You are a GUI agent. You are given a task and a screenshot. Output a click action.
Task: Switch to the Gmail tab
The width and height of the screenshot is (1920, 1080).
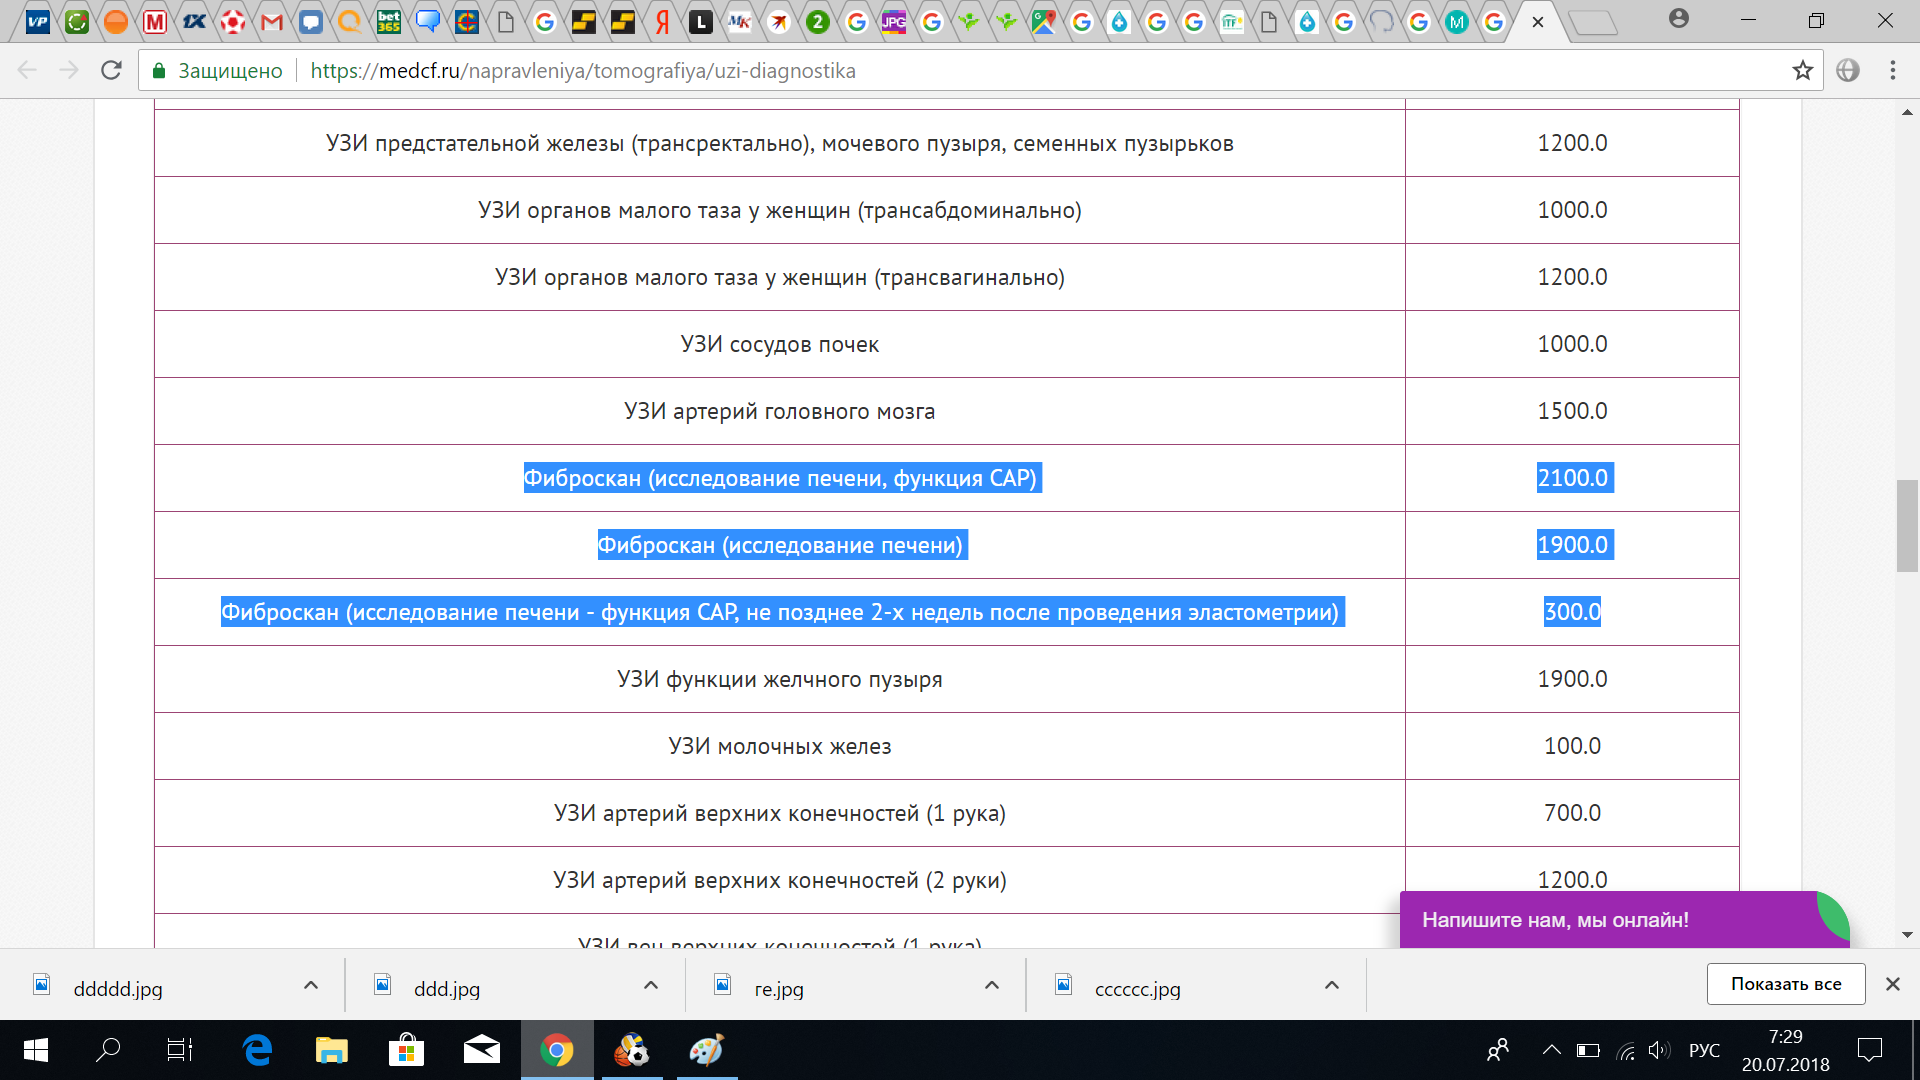[272, 21]
